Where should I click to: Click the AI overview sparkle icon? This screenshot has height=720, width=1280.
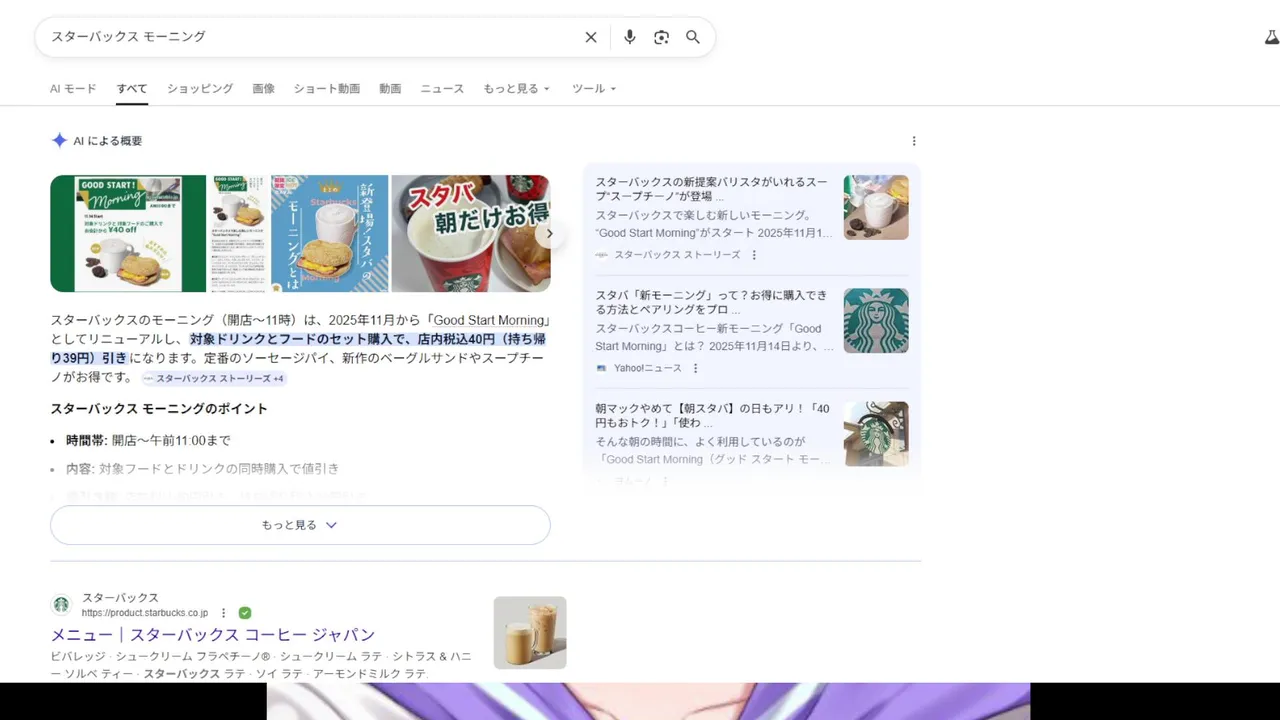point(59,141)
